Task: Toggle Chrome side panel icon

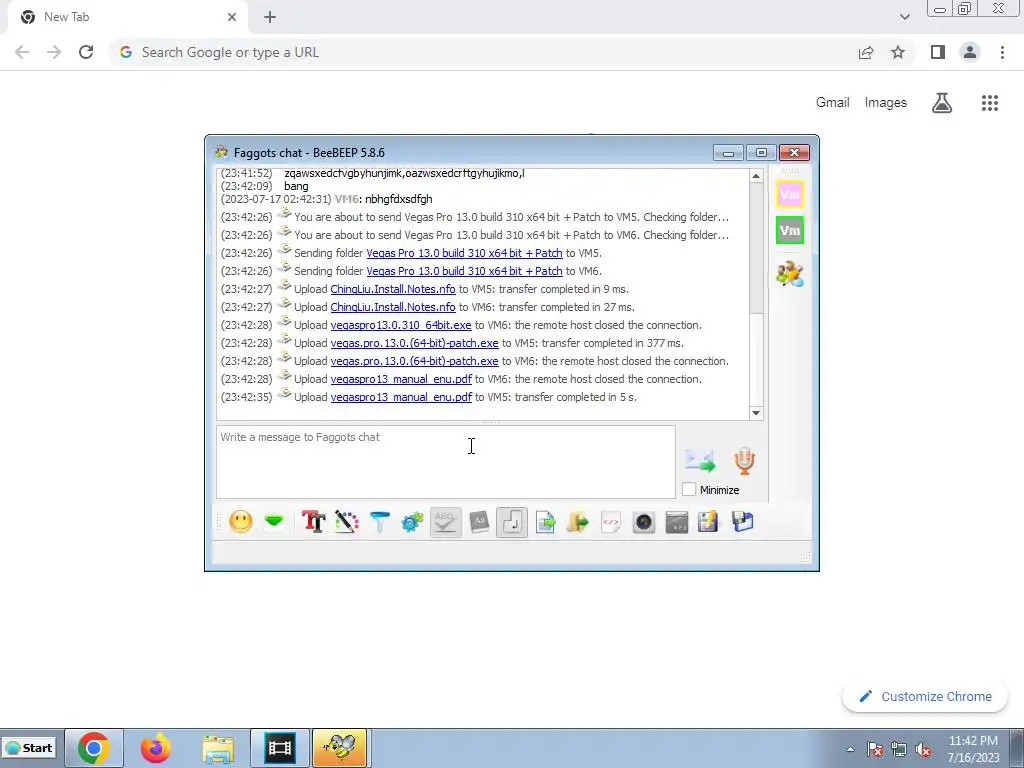Action: [x=938, y=52]
